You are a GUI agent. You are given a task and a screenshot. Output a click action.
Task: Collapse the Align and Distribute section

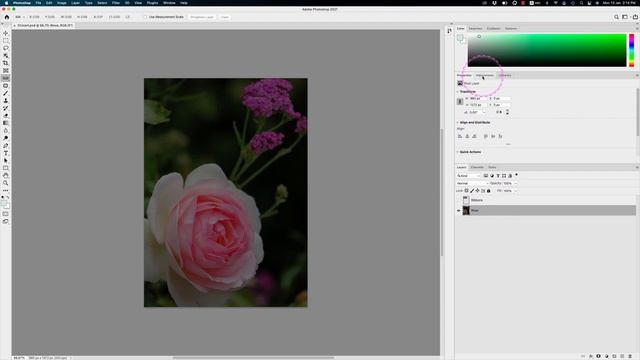pos(458,122)
